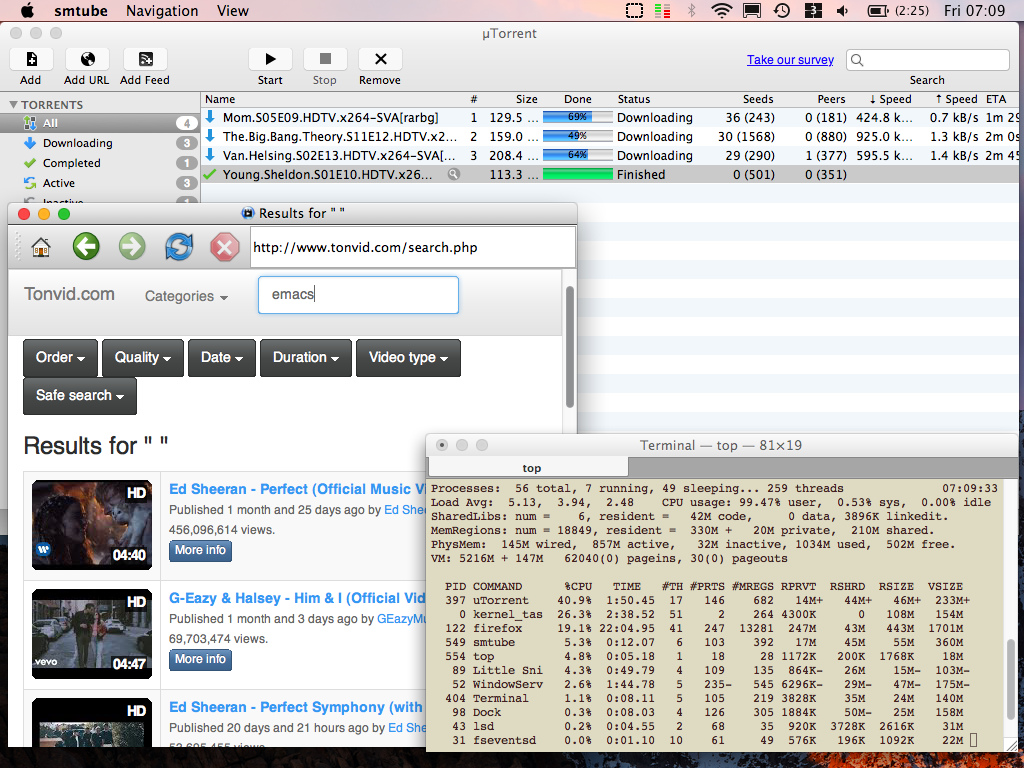Open the Time Machine menu bar icon
This screenshot has height=768, width=1024.
pyautogui.click(x=782, y=10)
